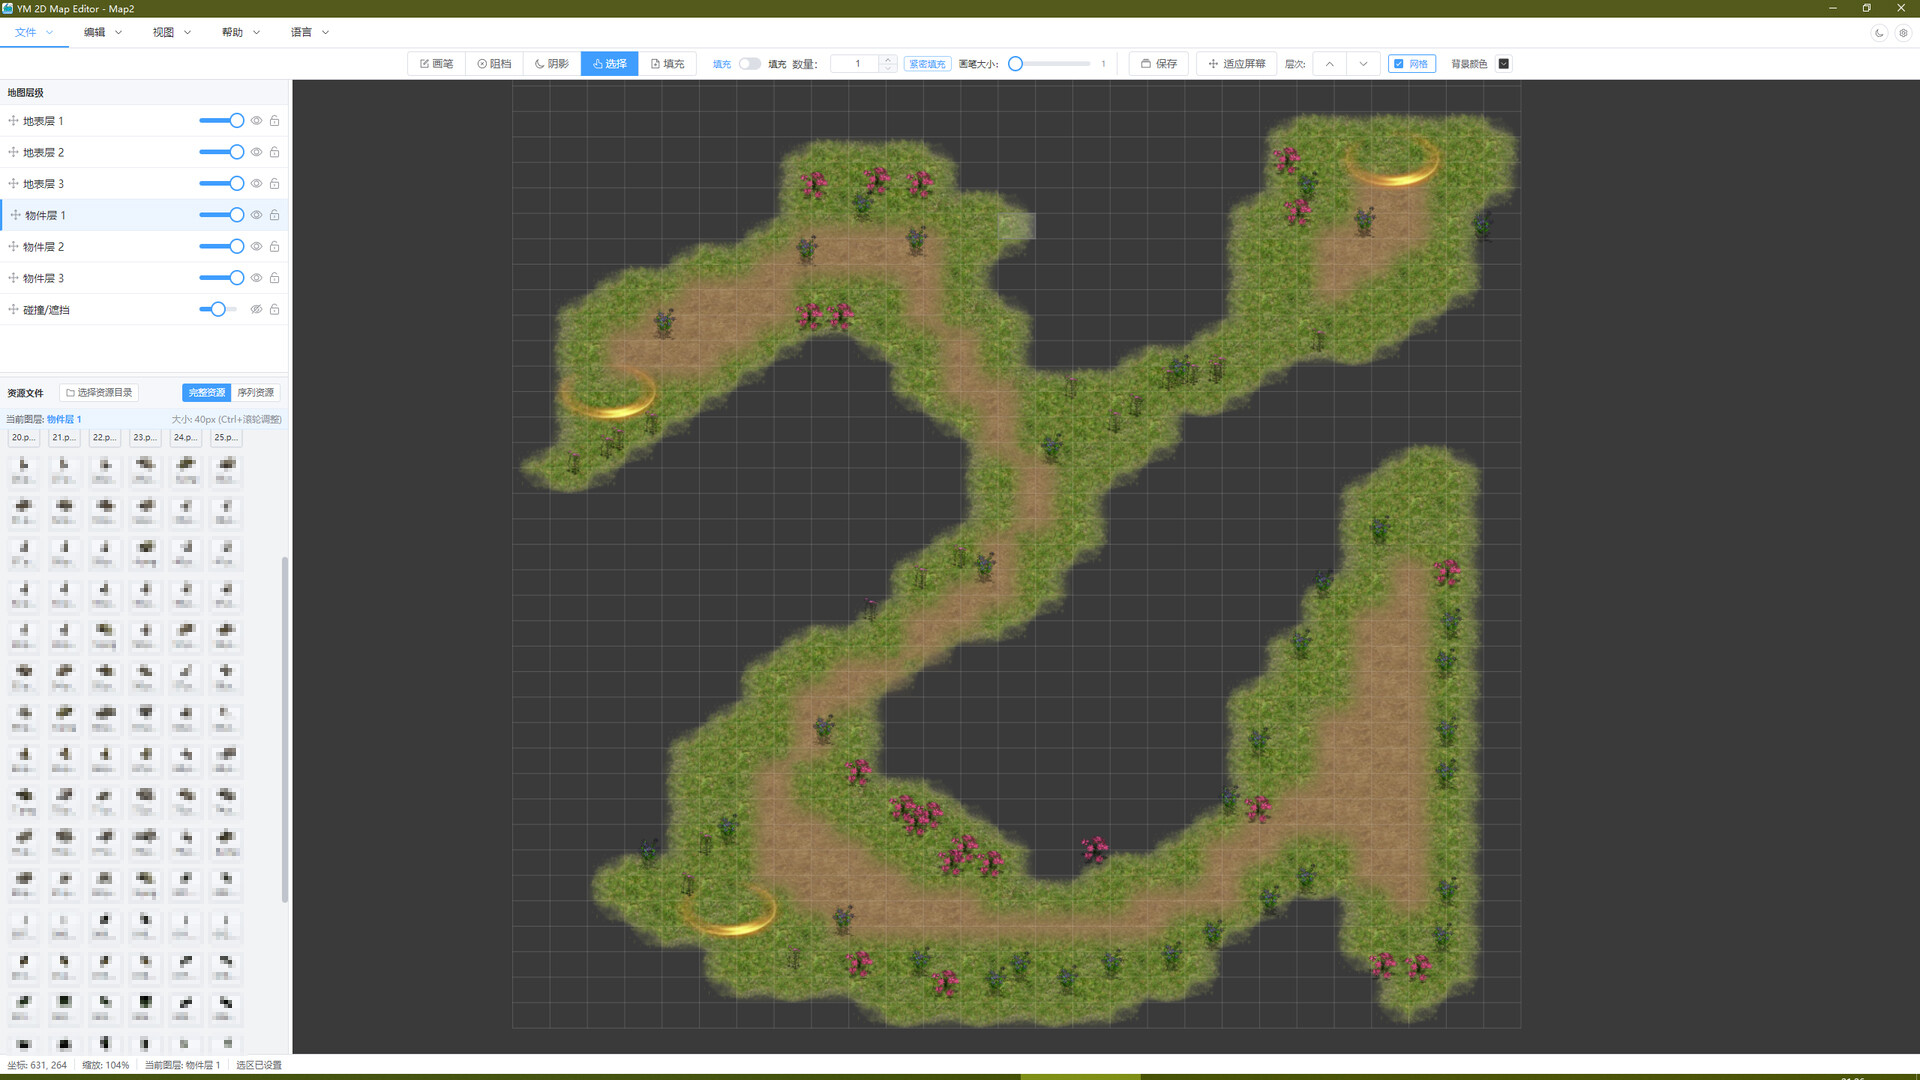Viewport: 1920px width, 1080px height.
Task: Switch to dark mode moon icon
Action: click(1879, 33)
